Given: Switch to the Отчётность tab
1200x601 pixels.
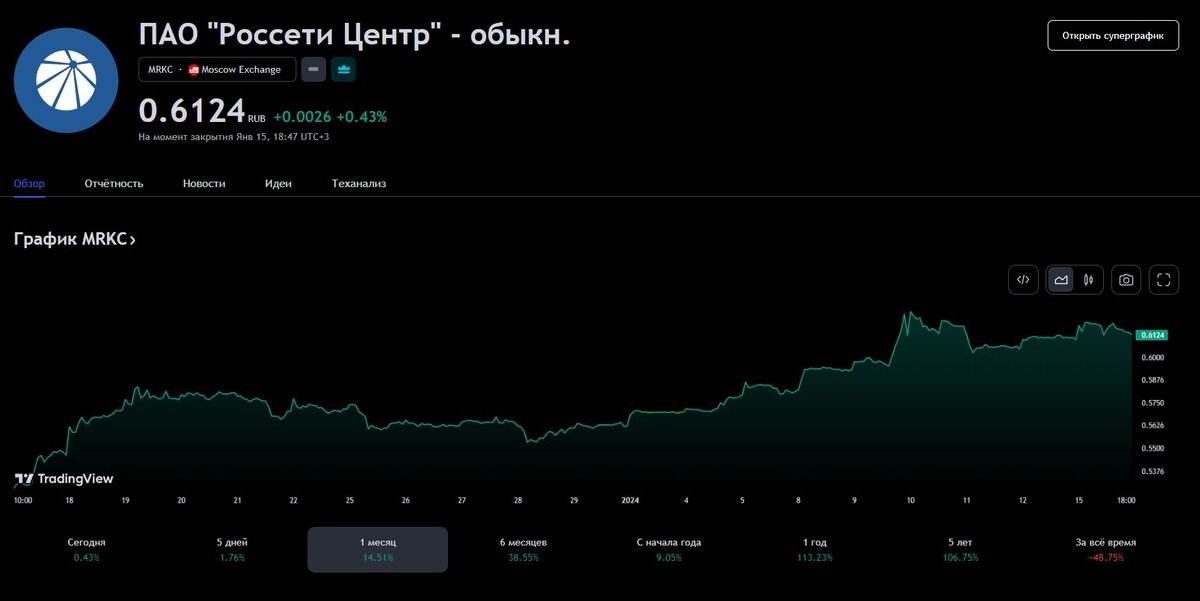Looking at the screenshot, I should 114,183.
